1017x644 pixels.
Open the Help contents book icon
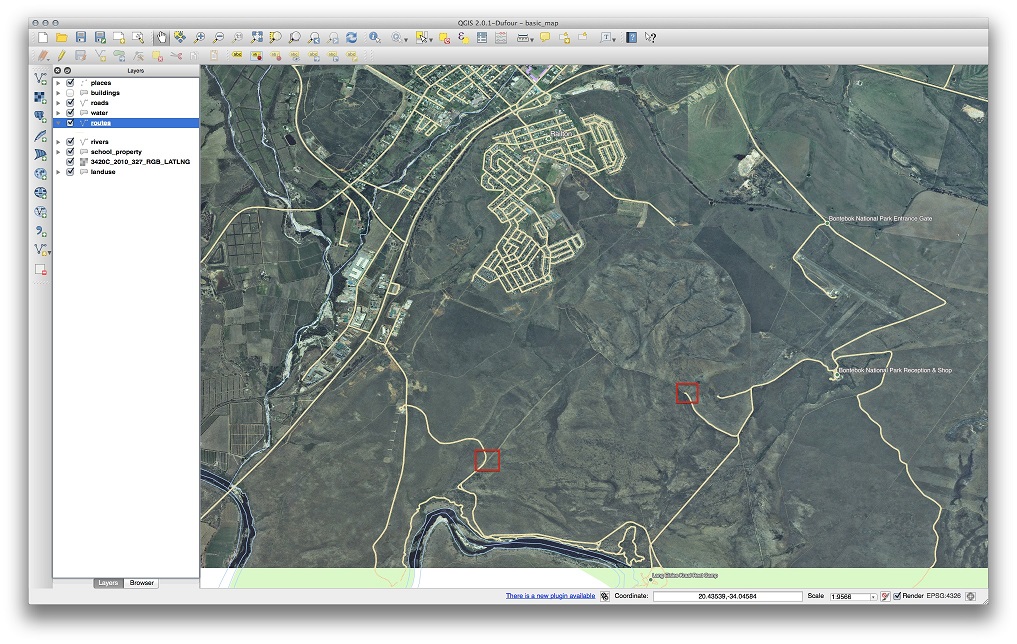[631, 37]
